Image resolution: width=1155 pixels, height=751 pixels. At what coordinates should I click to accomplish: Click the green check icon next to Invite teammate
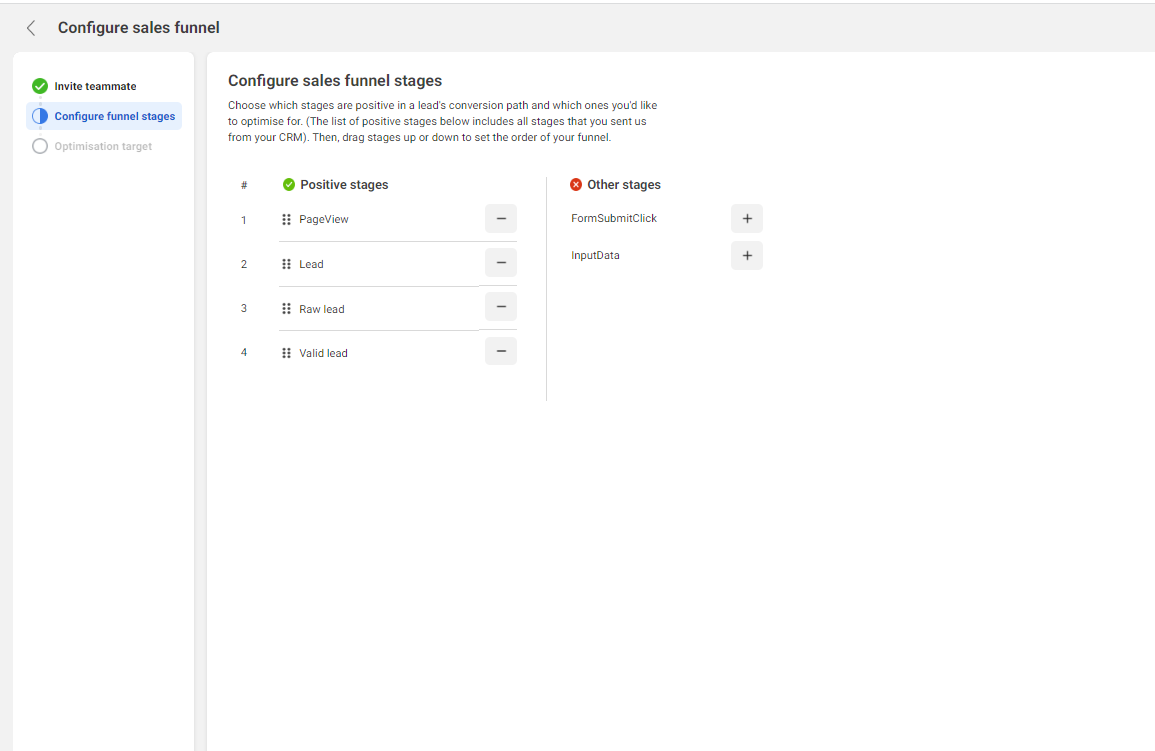point(40,86)
